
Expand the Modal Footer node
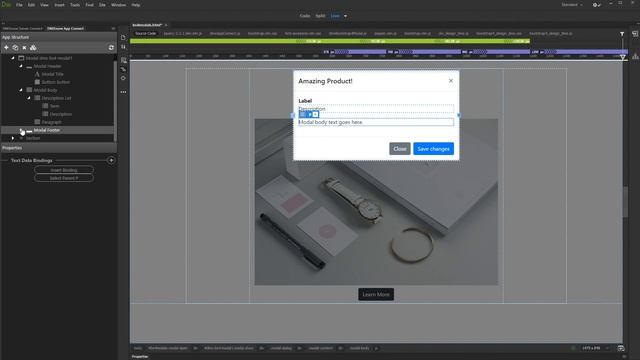(21, 130)
